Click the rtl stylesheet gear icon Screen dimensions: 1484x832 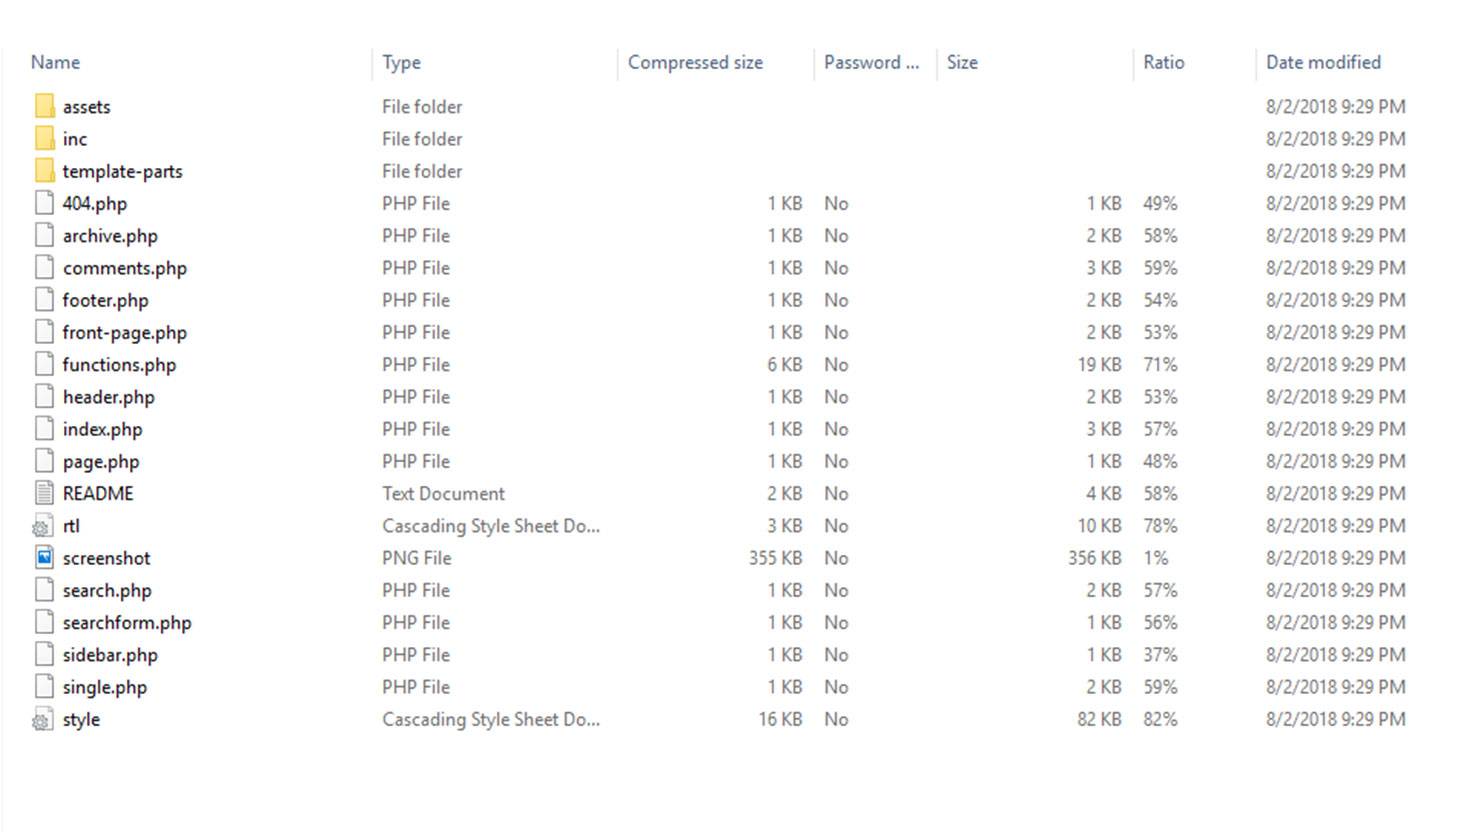click(42, 526)
